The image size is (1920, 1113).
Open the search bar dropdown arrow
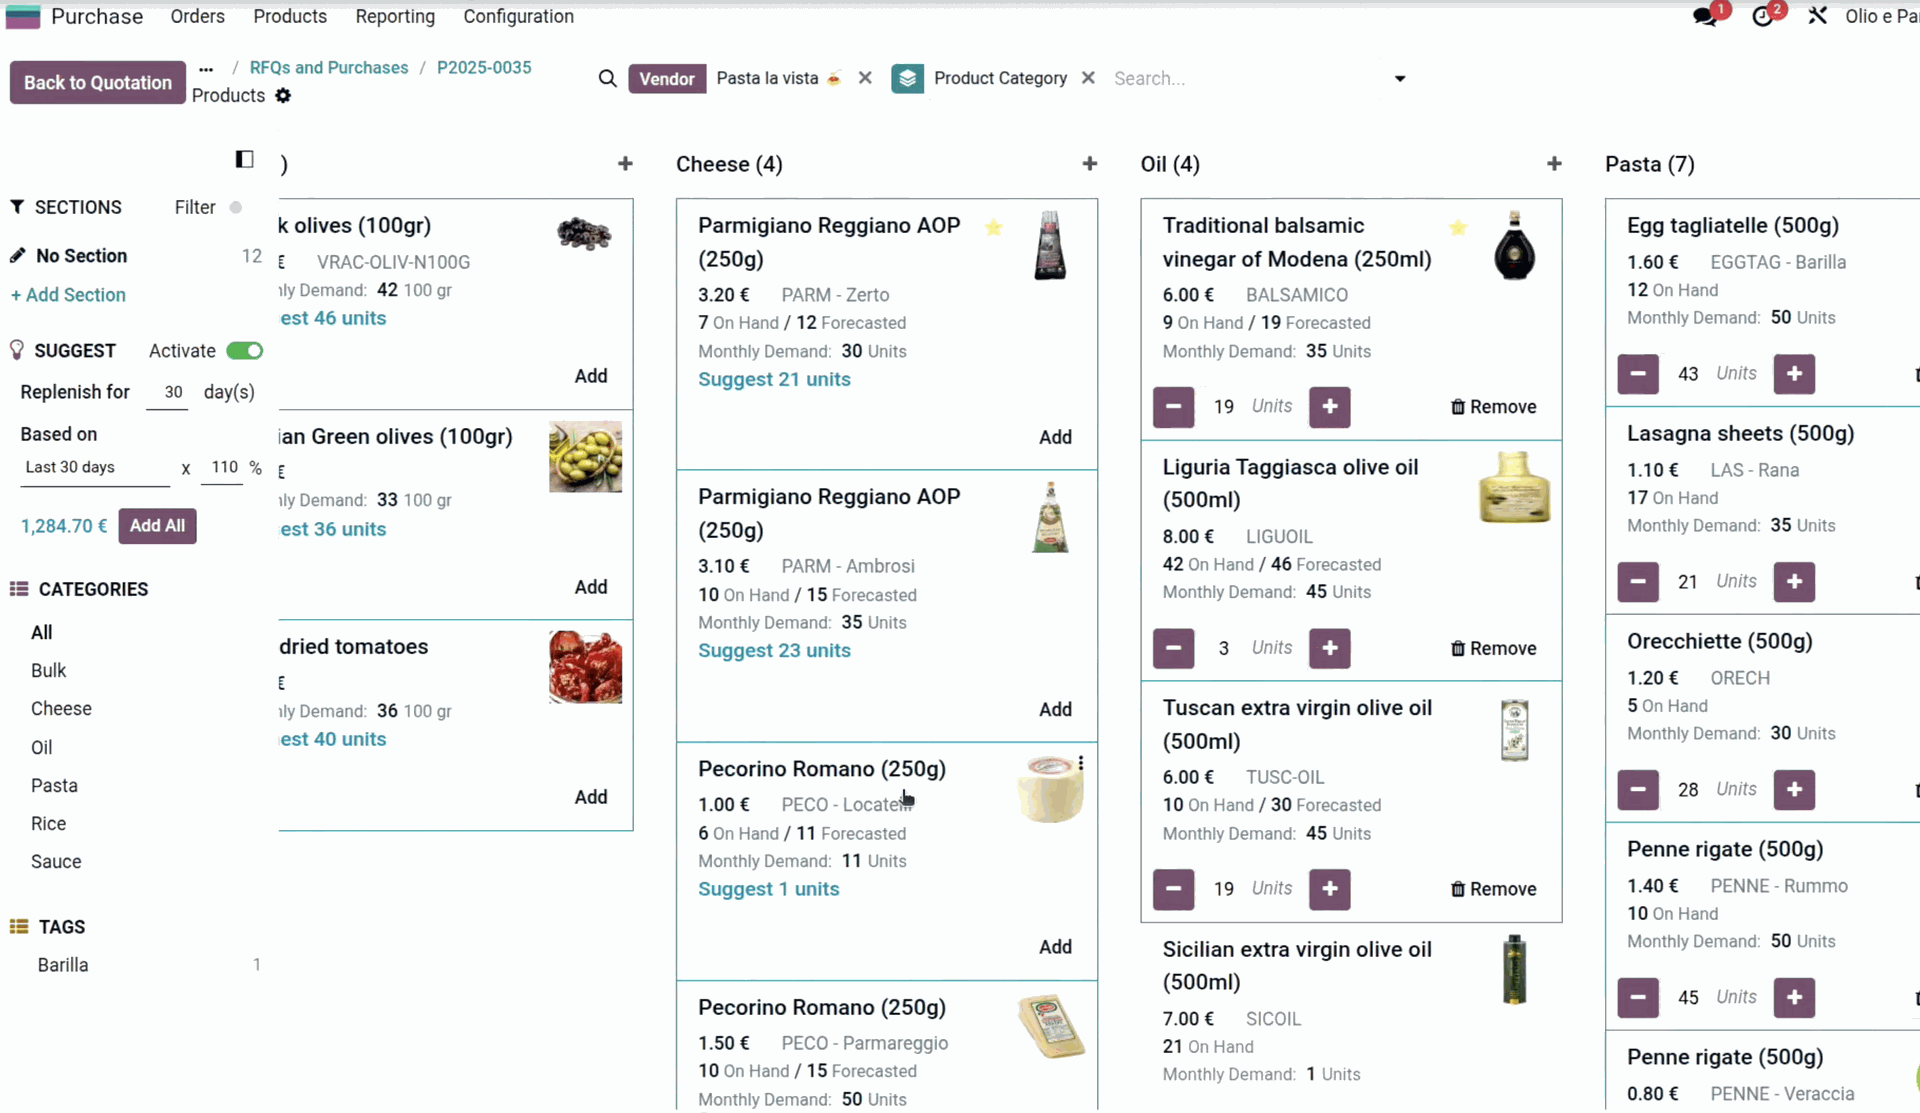click(x=1399, y=78)
